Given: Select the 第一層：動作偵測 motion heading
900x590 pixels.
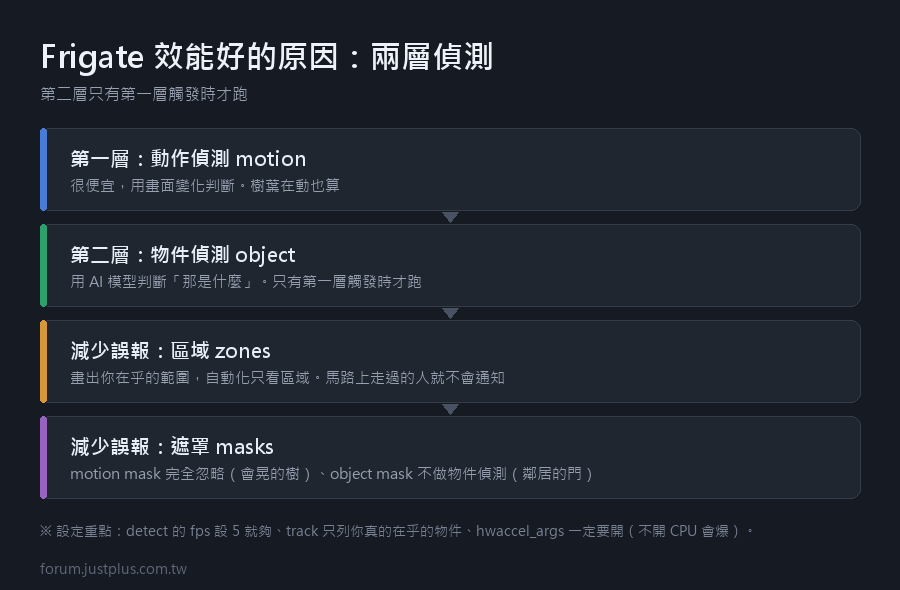Looking at the screenshot, I should click(x=188, y=159).
